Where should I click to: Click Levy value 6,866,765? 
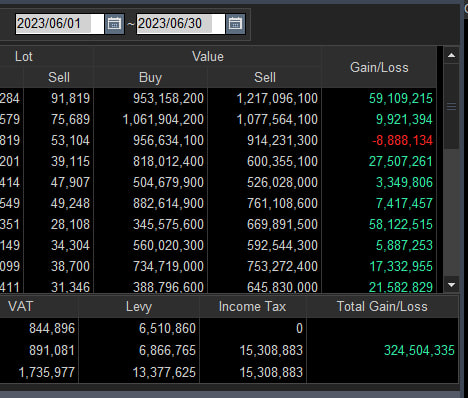tap(167, 350)
